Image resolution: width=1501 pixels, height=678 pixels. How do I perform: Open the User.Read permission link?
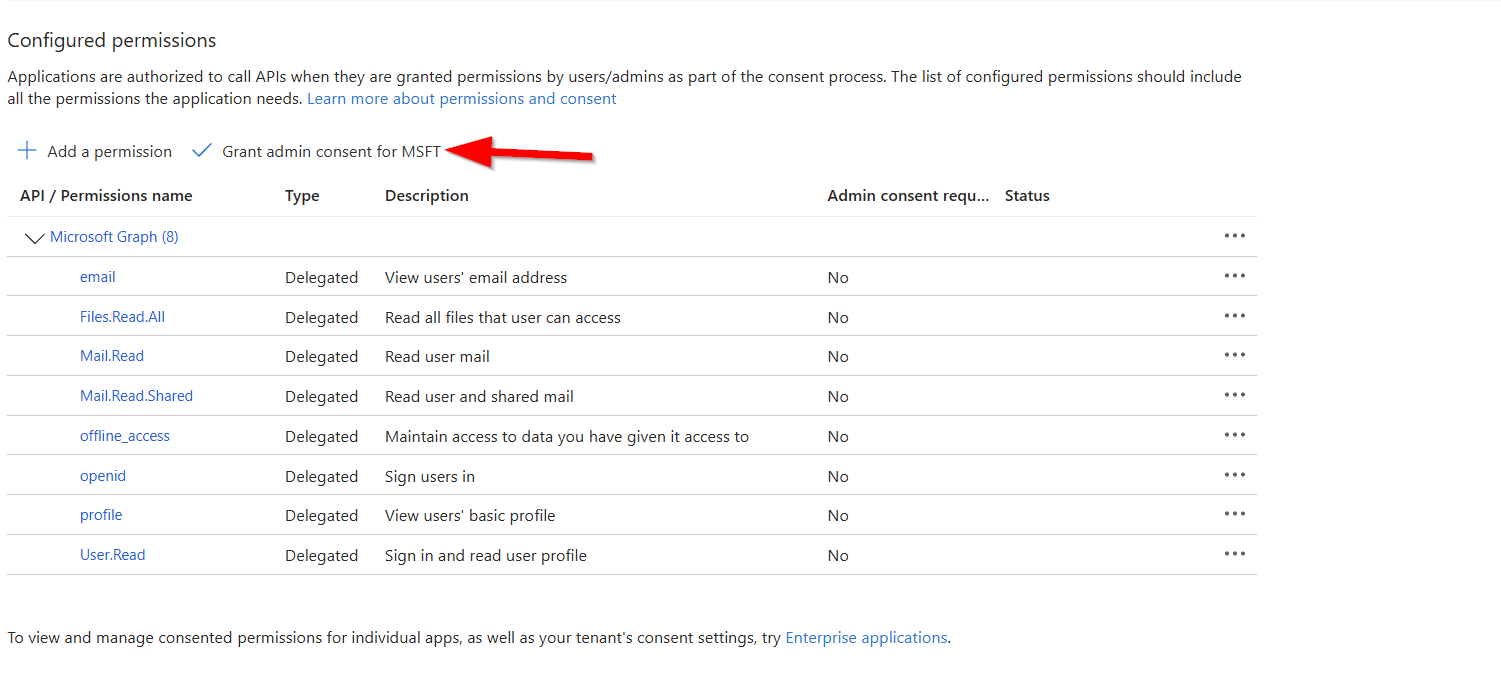click(112, 555)
